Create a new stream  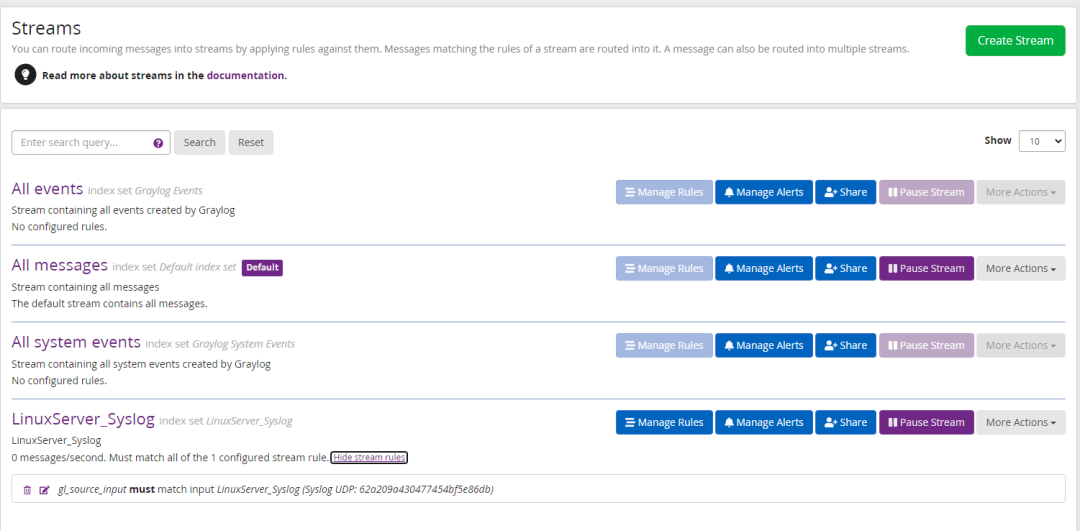coord(1015,41)
